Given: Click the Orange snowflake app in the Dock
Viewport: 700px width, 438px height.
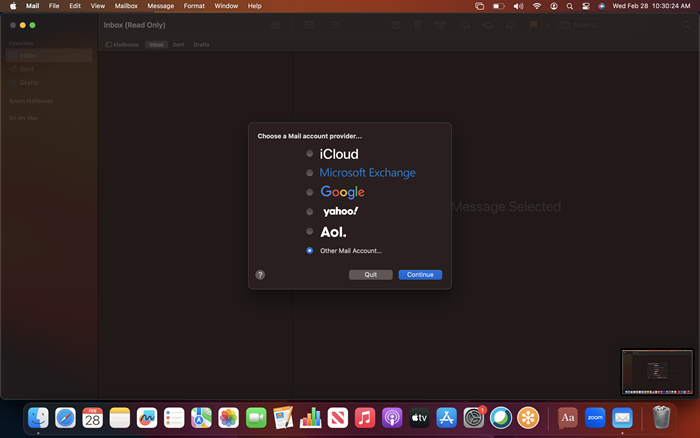Looking at the screenshot, I should pyautogui.click(x=528, y=418).
